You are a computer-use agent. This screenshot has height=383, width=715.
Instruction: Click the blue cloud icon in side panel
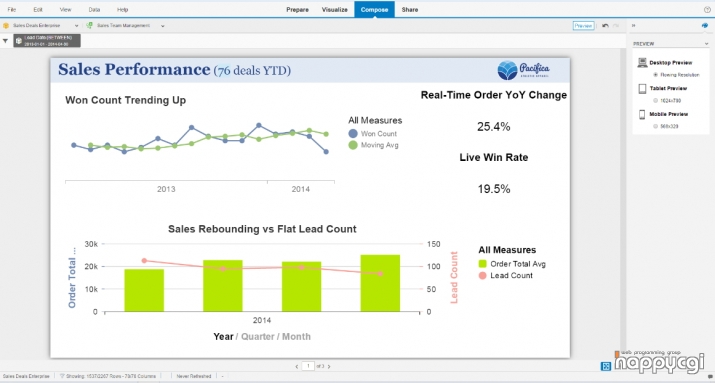(705, 26)
